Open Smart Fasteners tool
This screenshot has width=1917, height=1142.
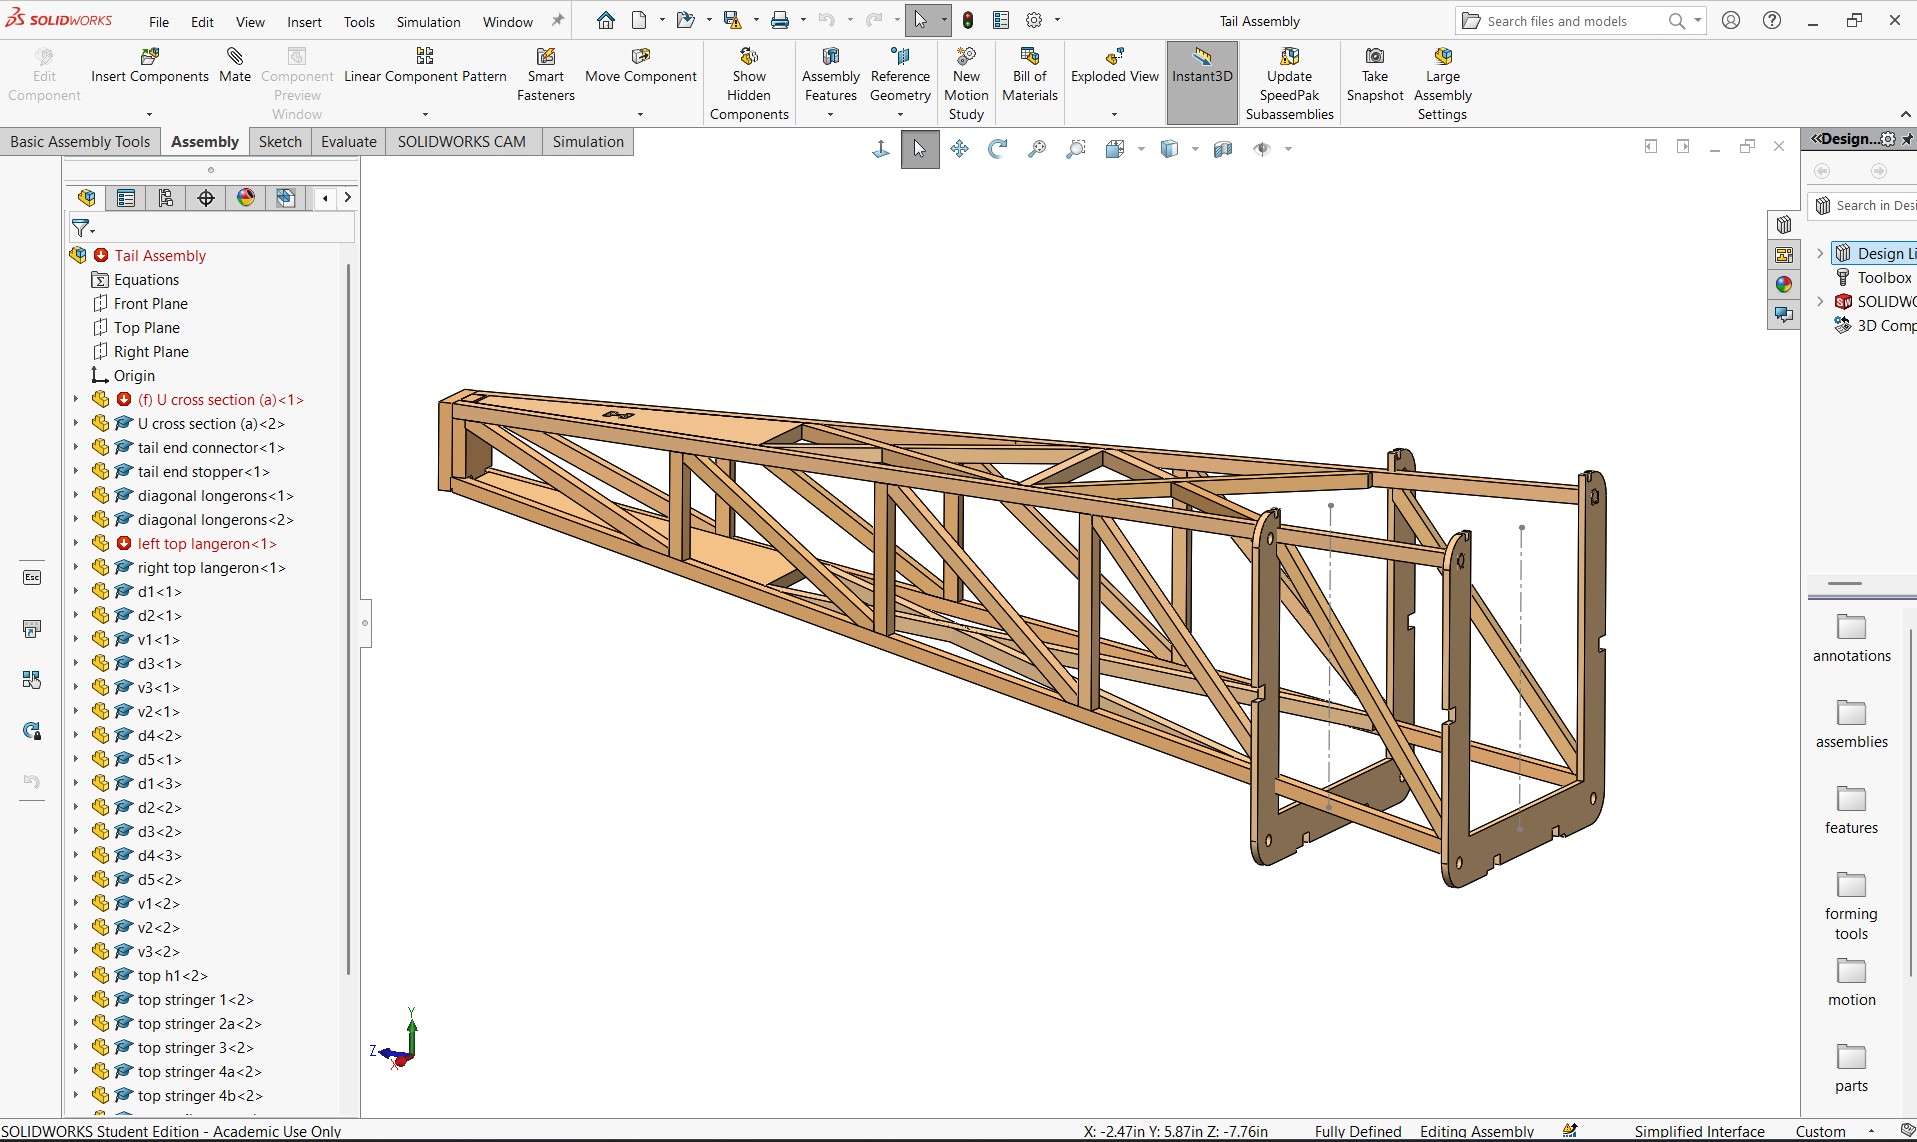[546, 75]
